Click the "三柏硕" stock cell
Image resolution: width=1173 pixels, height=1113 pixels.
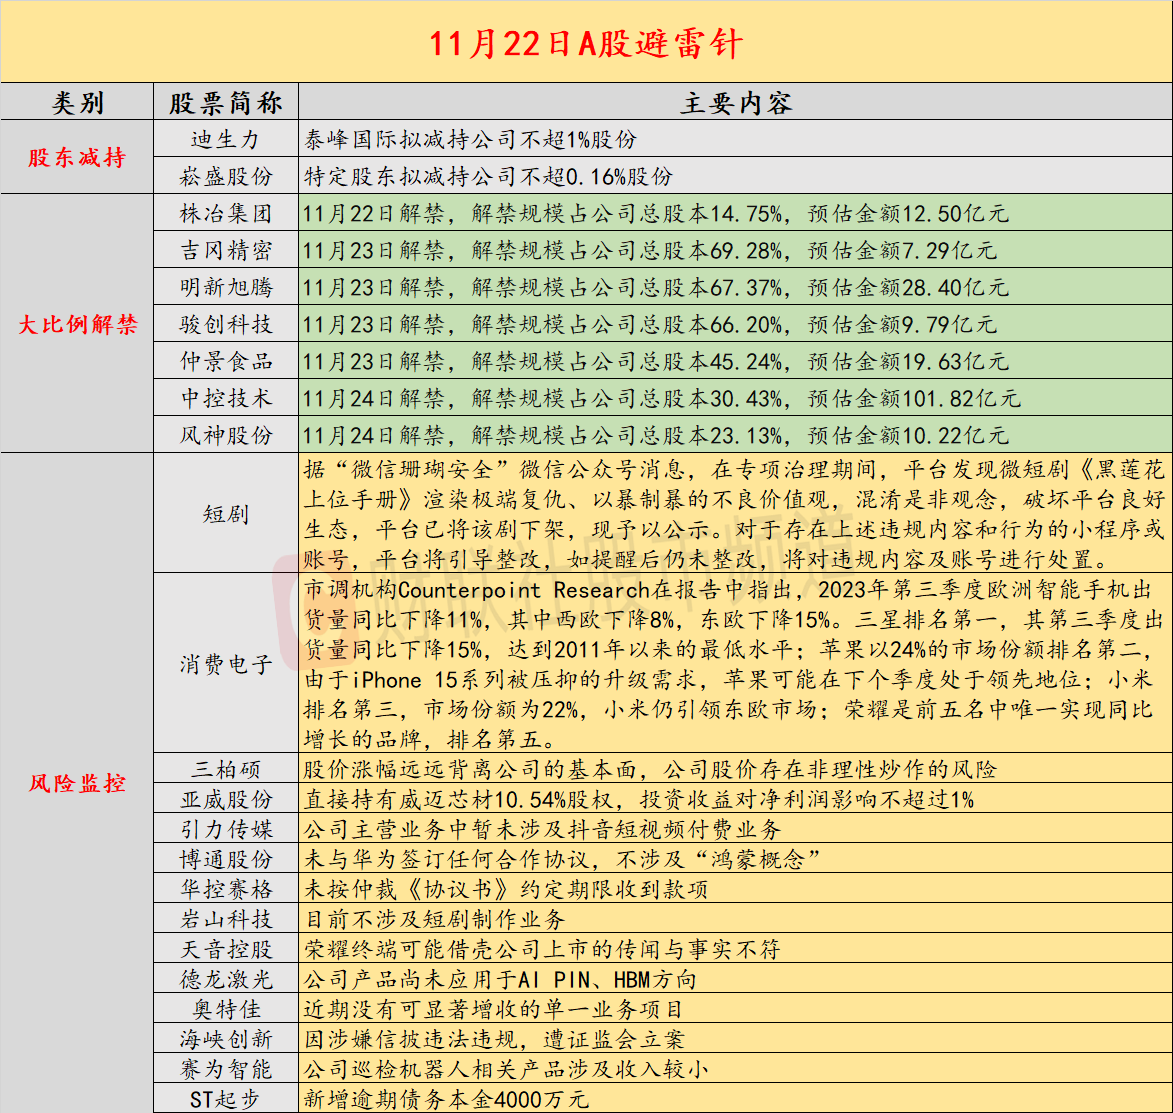226,770
